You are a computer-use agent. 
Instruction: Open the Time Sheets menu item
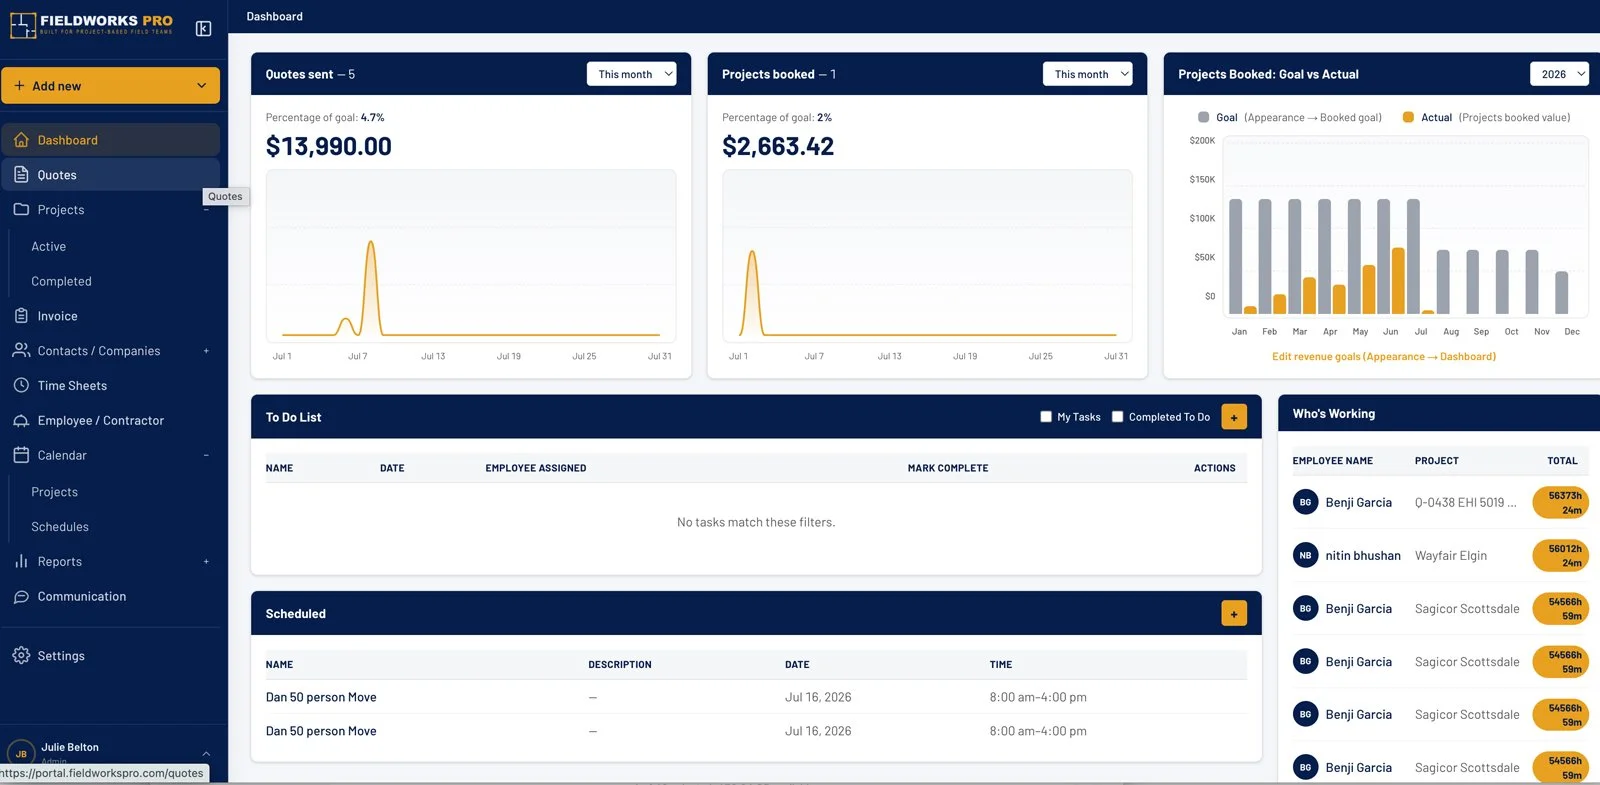110,386
